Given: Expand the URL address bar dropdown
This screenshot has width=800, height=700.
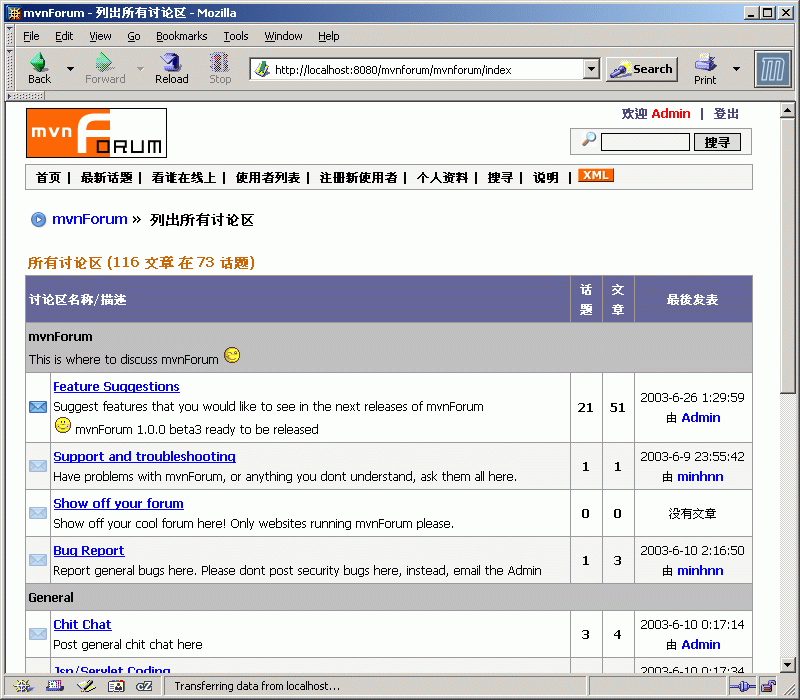Looking at the screenshot, I should [591, 69].
